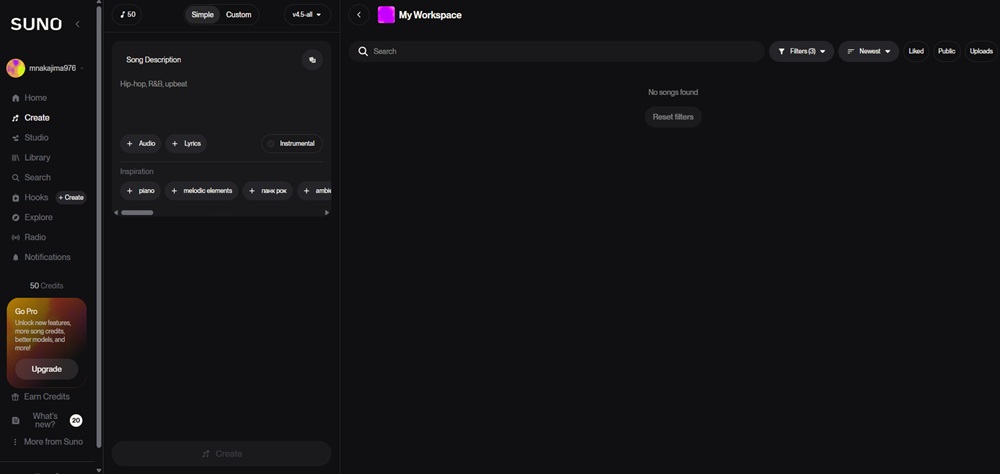
Task: Open the v4.5-all model dropdown
Action: [x=306, y=15]
